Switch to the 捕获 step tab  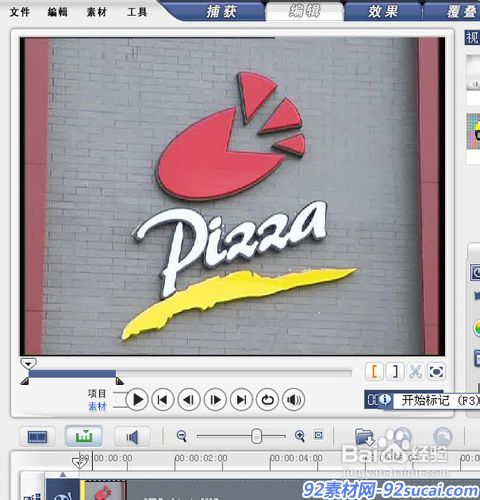[221, 12]
